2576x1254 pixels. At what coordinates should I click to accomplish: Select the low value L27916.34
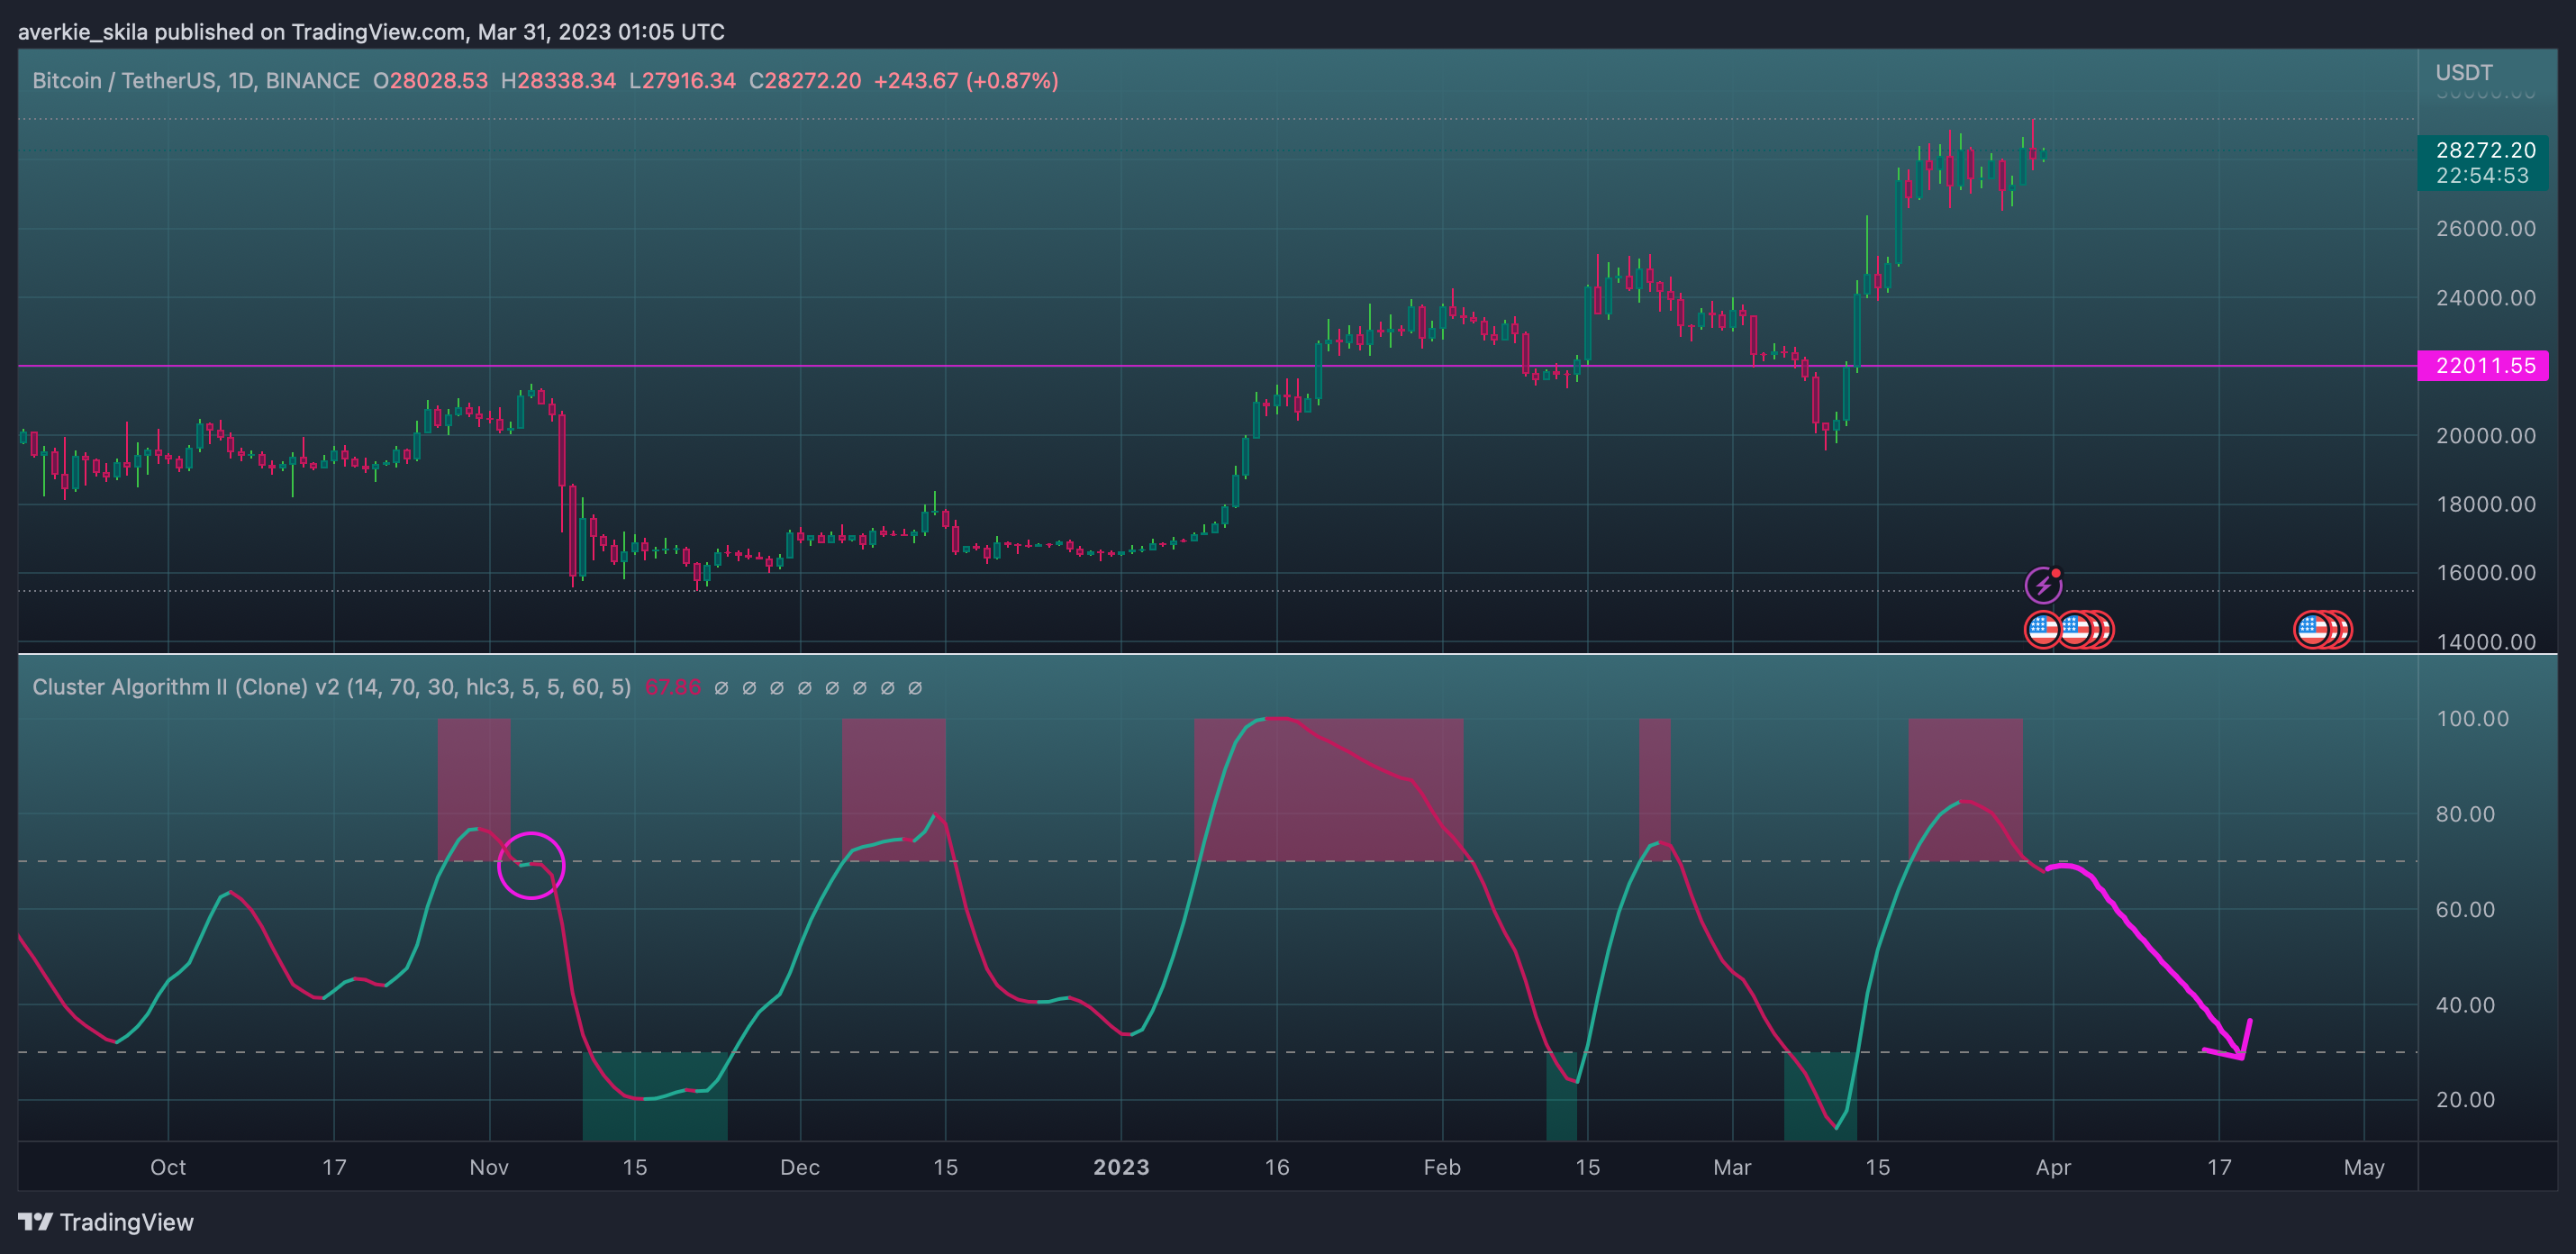point(682,81)
